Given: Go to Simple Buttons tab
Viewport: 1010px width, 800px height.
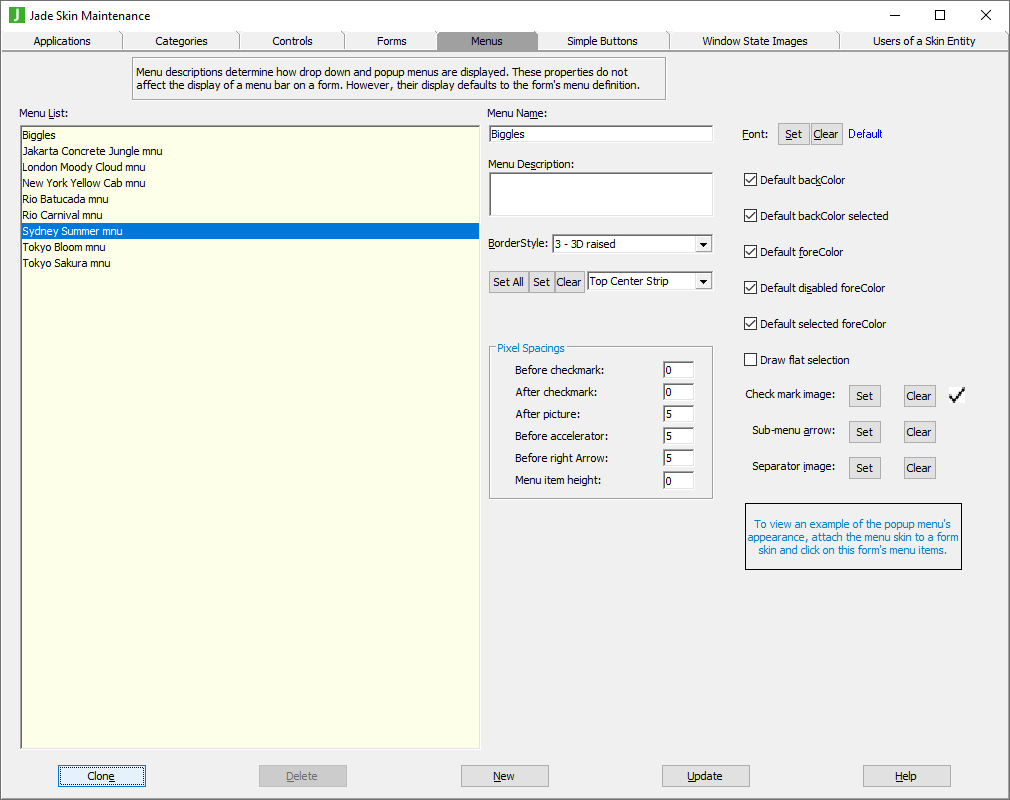Looking at the screenshot, I should pos(602,41).
